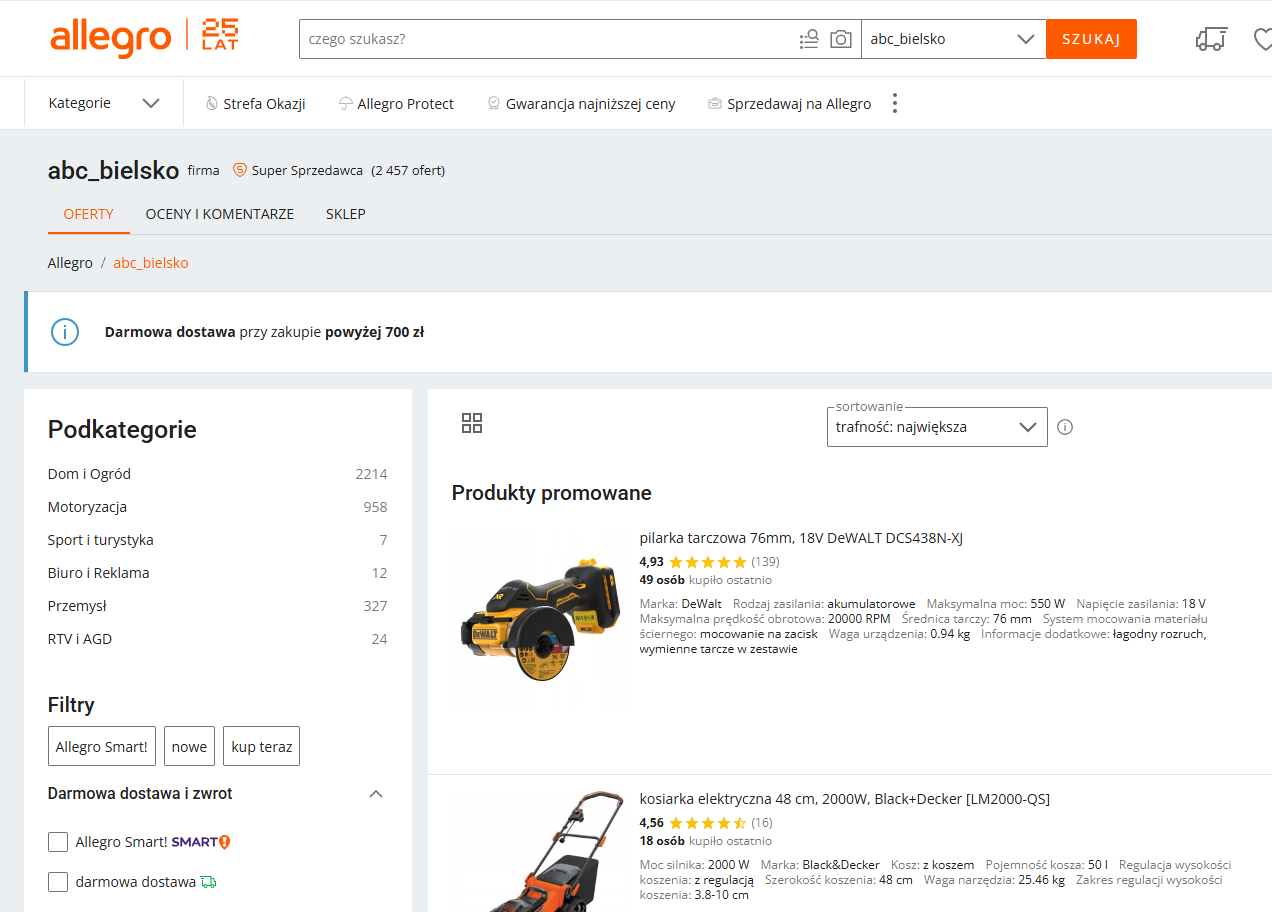1272x912 pixels.
Task: Click the sorting info icon
Action: click(x=1065, y=427)
